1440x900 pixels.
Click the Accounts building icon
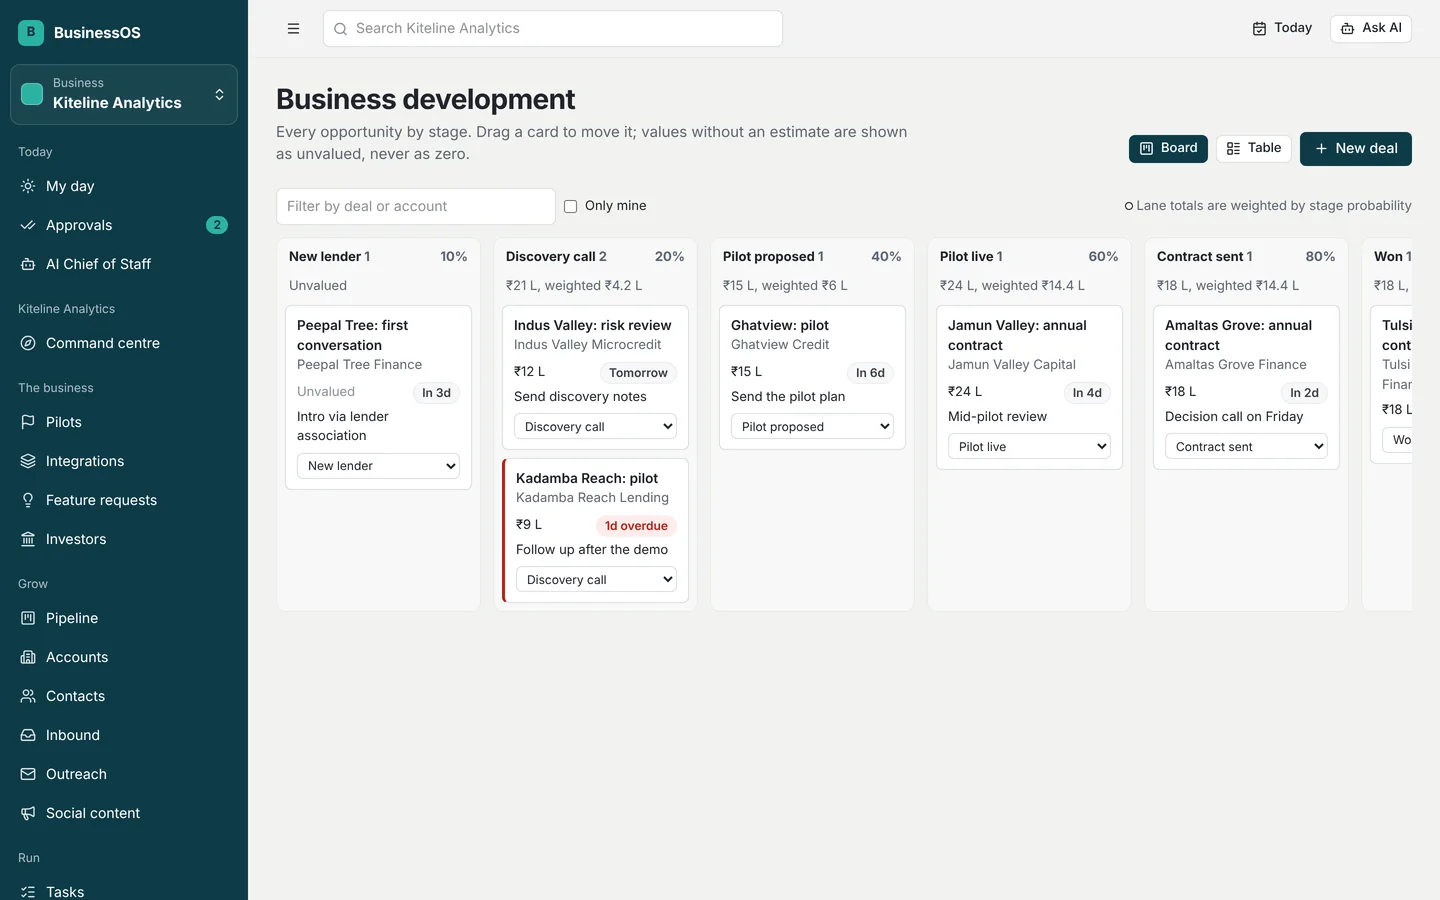28,657
